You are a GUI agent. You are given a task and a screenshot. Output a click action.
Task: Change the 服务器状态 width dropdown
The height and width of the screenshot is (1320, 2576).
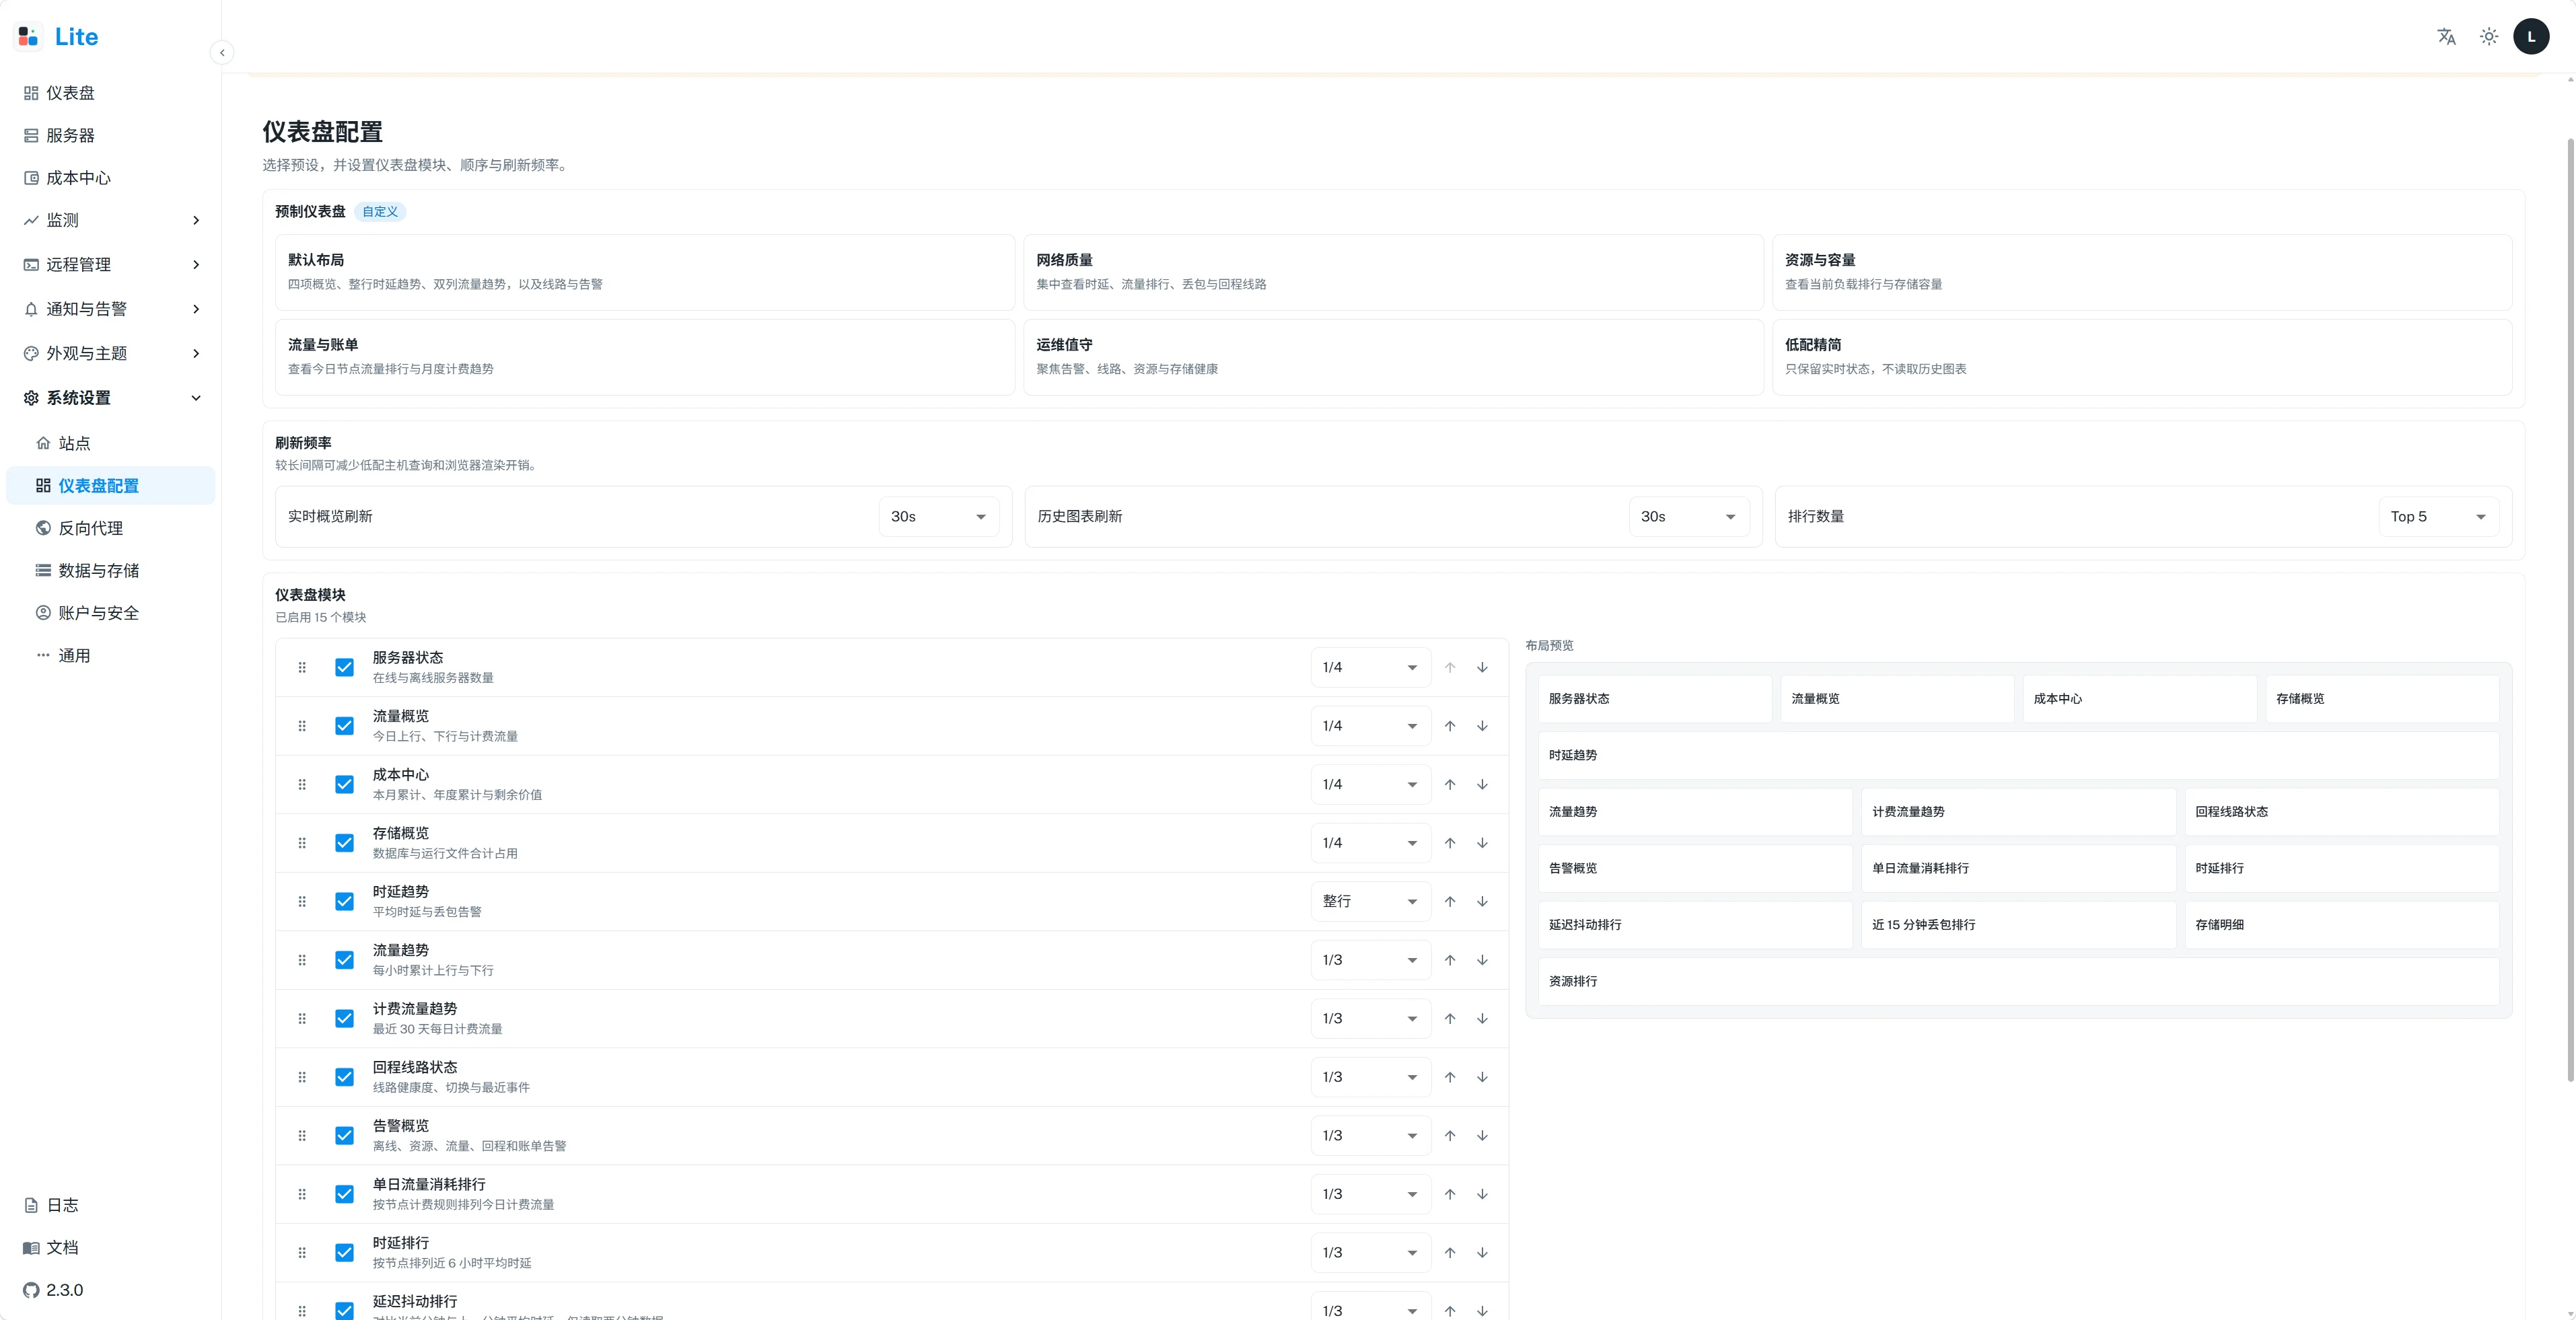pyautogui.click(x=1370, y=667)
